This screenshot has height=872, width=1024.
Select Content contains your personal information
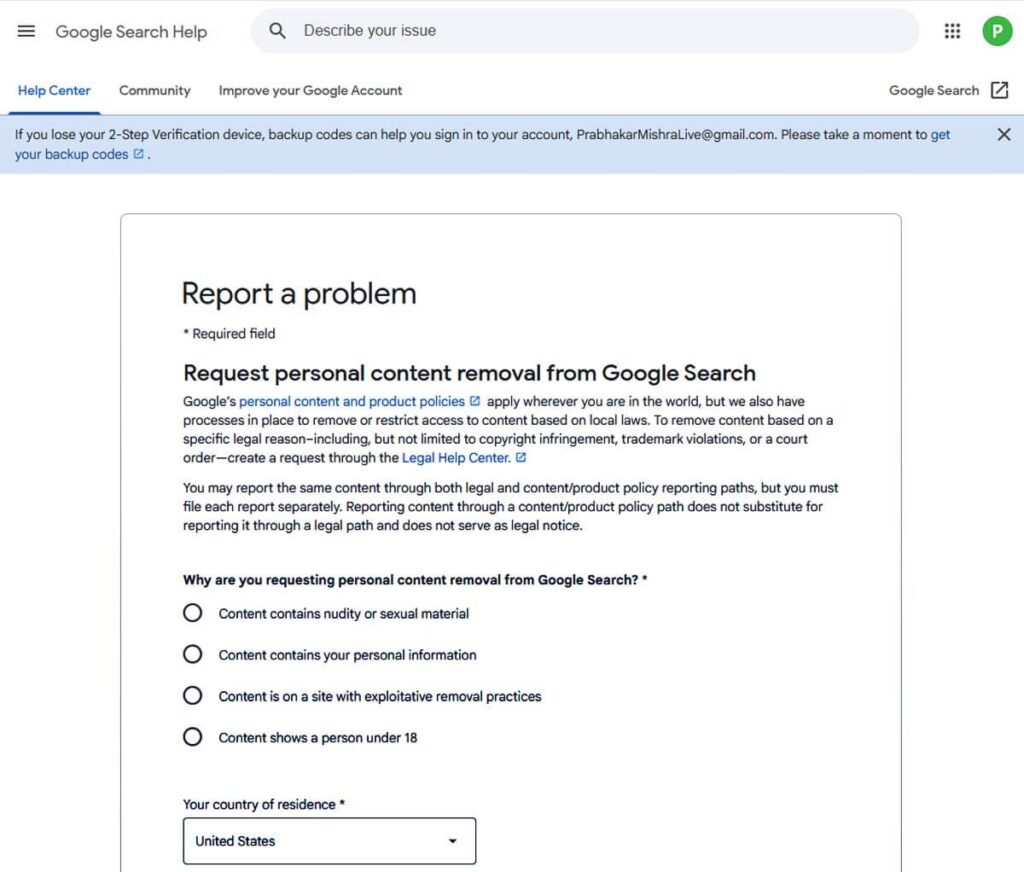192,654
